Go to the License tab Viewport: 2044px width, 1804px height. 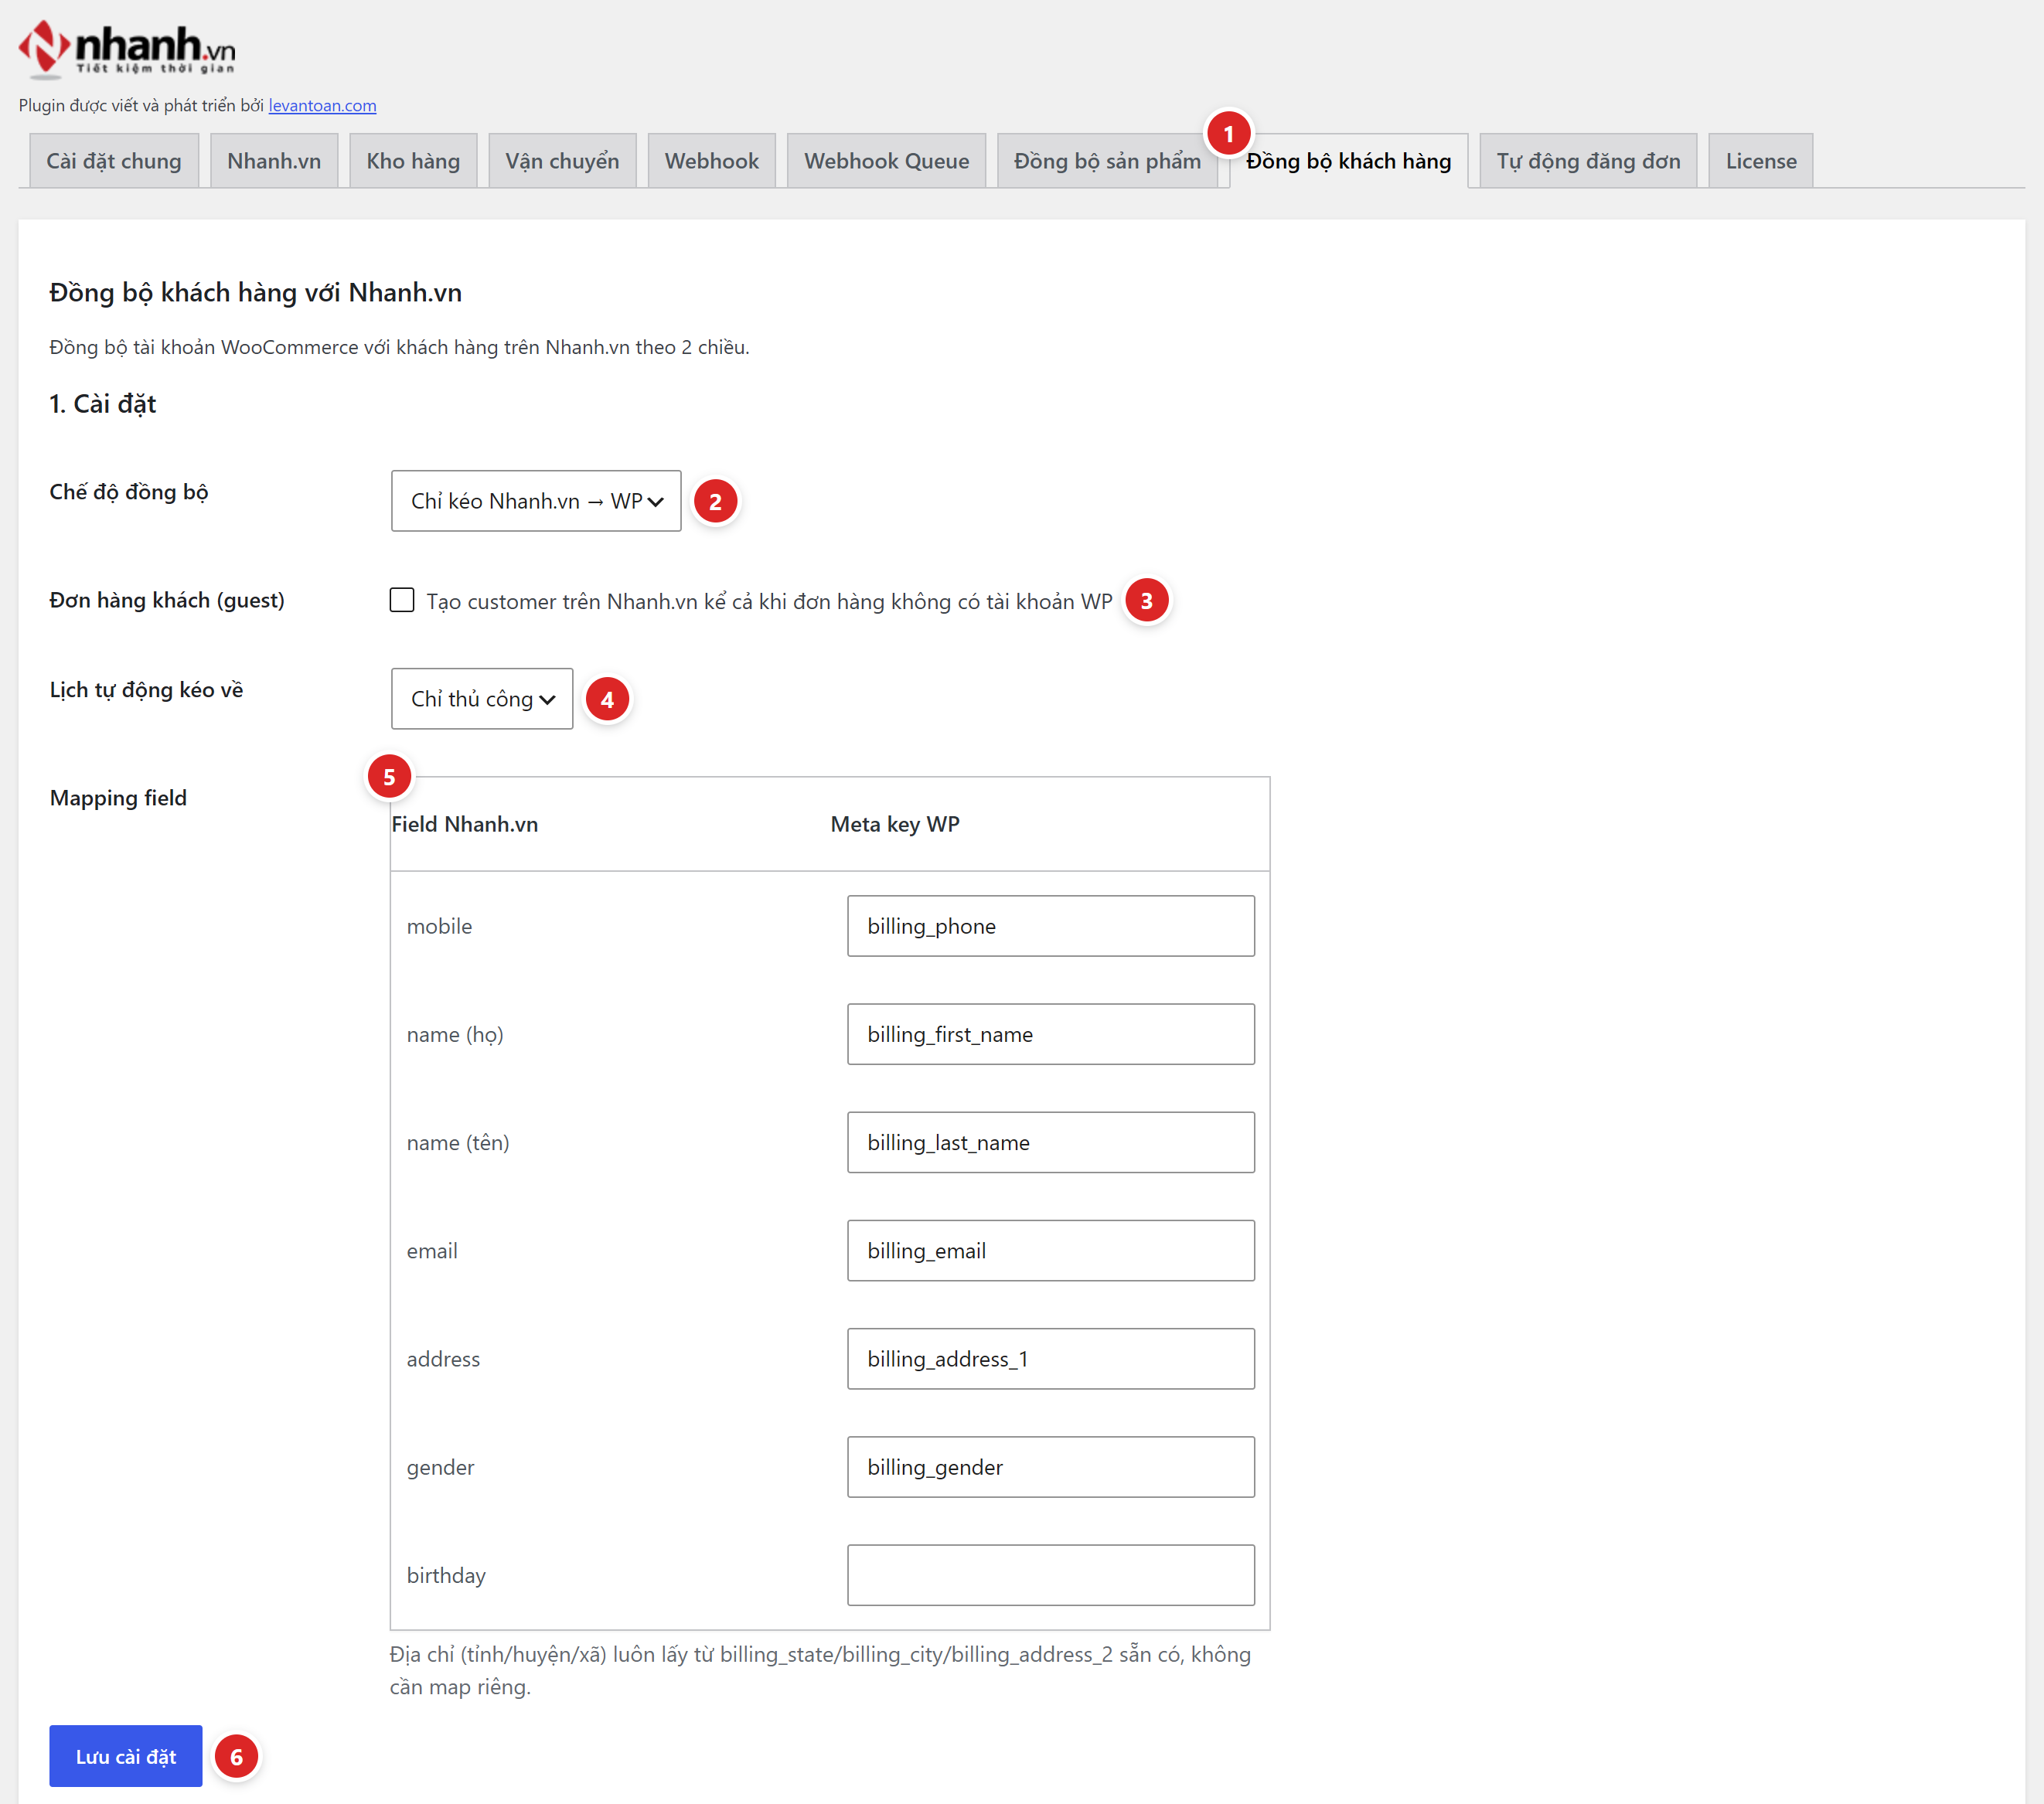coord(1760,161)
